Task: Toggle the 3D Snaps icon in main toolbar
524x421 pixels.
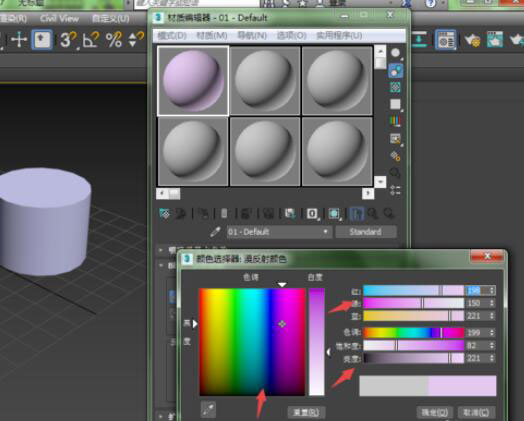Action: click(68, 40)
